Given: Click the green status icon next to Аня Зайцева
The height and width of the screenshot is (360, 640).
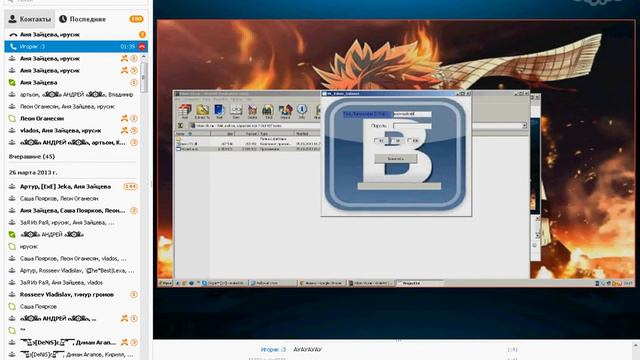Looking at the screenshot, I should click(x=12, y=82).
